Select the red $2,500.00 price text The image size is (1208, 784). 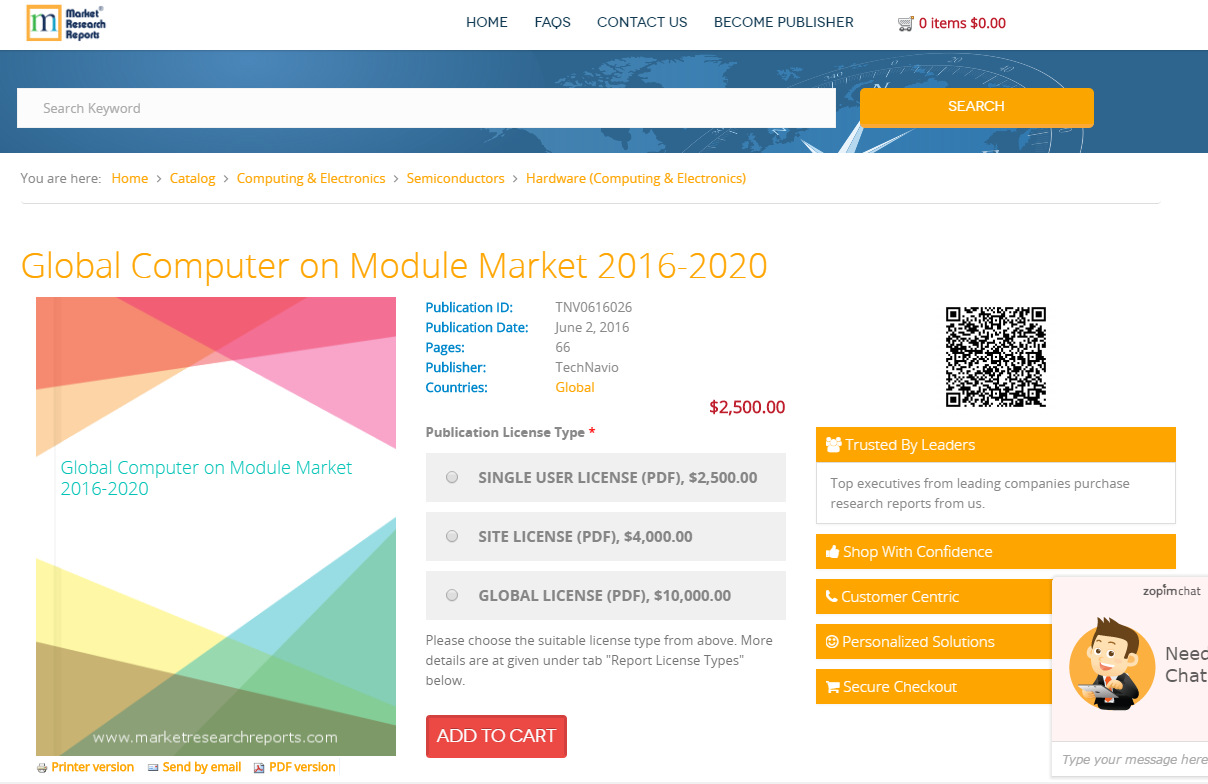tap(747, 407)
